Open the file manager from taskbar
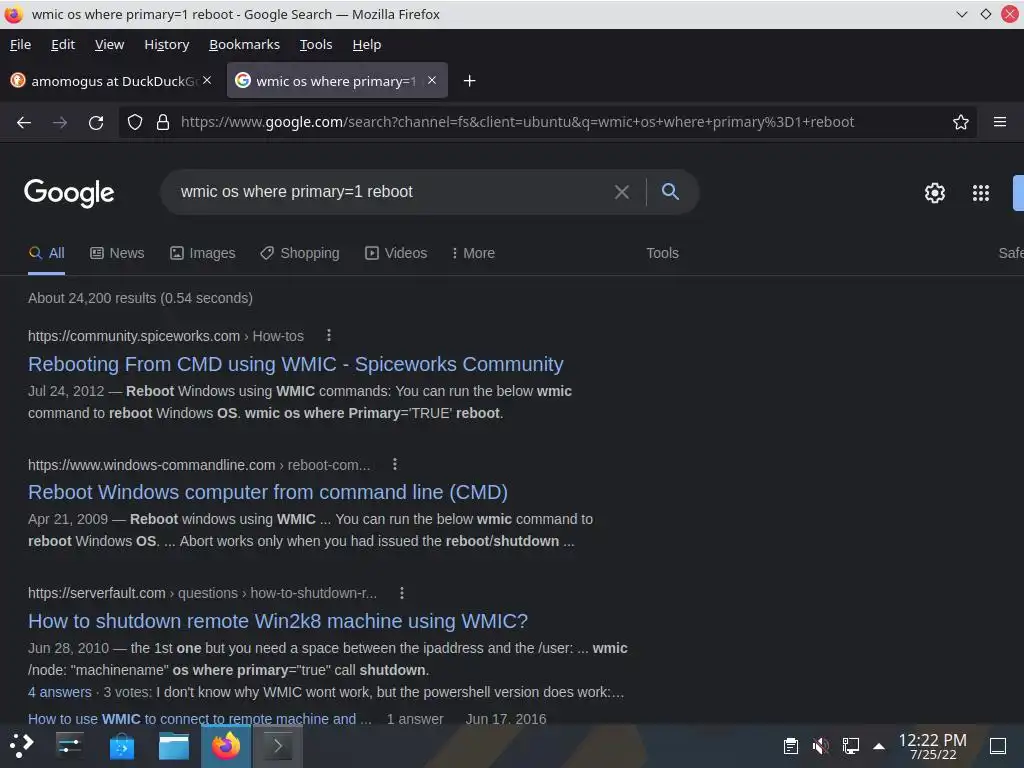This screenshot has width=1024, height=768. [174, 746]
